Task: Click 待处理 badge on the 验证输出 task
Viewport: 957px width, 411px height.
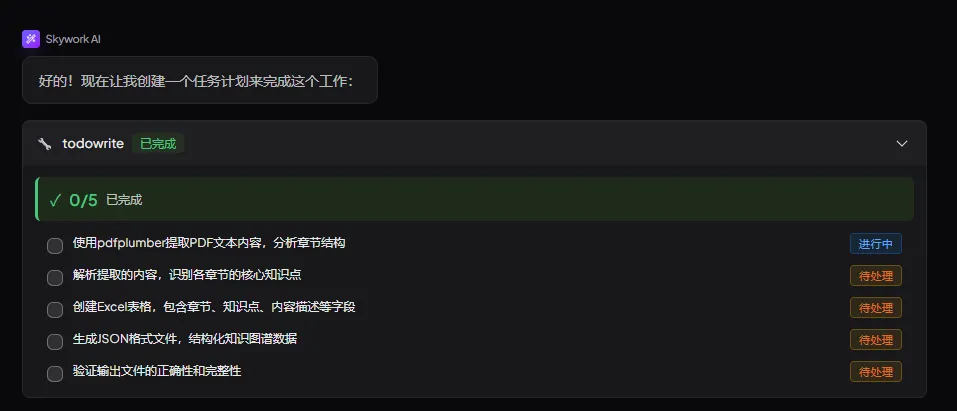Action: (x=876, y=371)
